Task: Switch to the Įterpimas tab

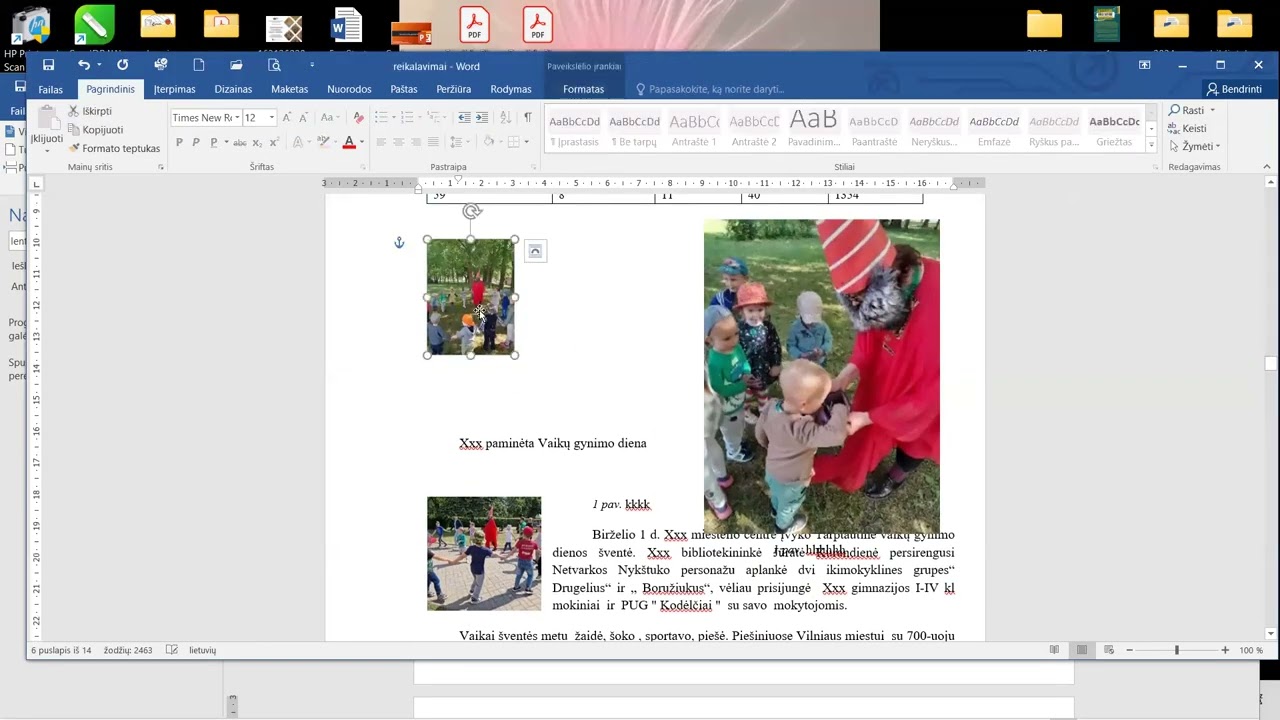Action: 174,89
